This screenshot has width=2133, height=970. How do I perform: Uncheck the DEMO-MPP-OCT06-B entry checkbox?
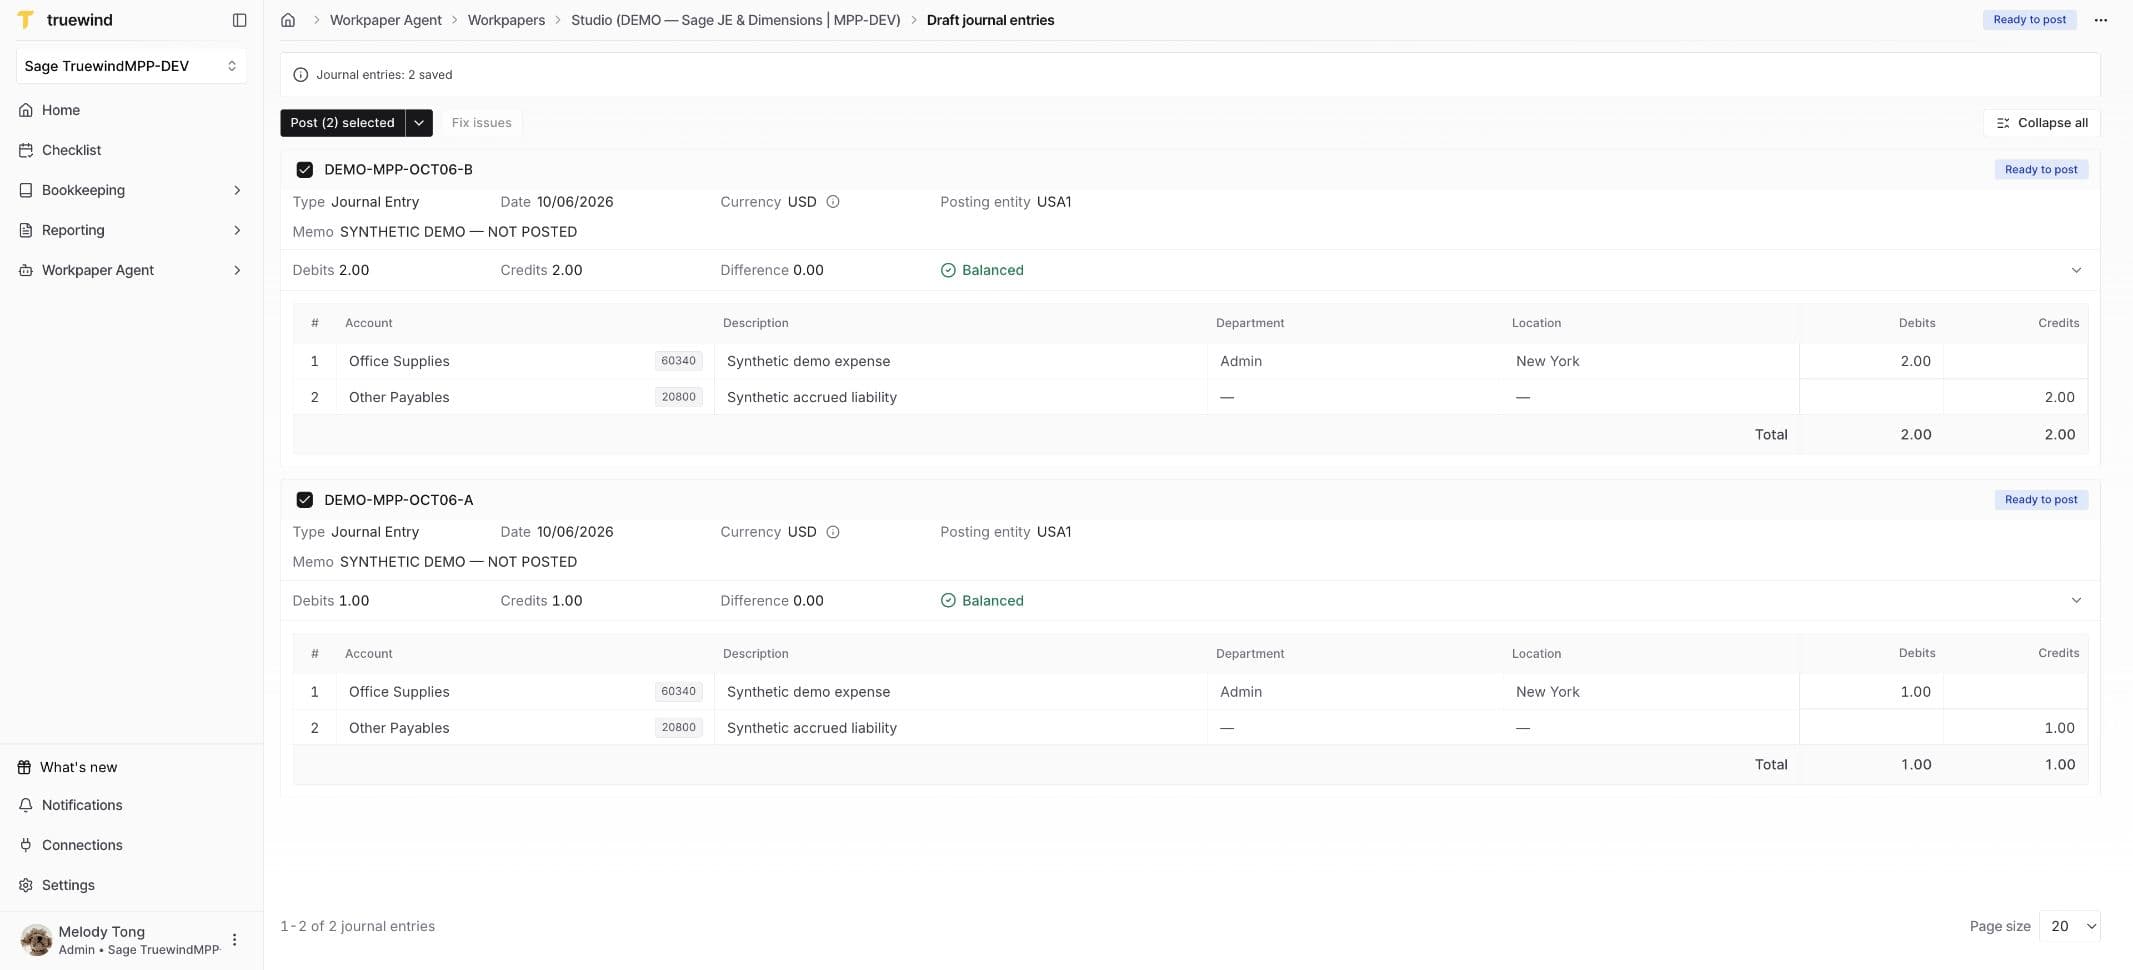click(x=305, y=170)
